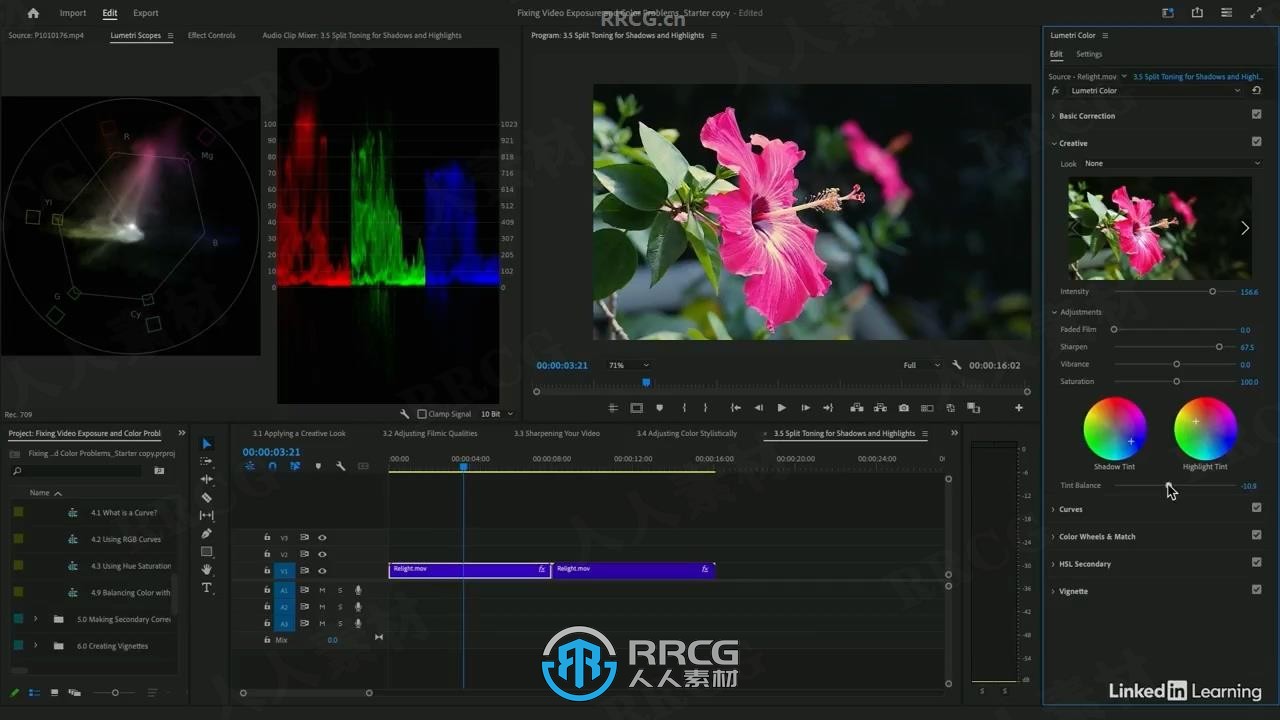Select the Hand tool

click(207, 569)
